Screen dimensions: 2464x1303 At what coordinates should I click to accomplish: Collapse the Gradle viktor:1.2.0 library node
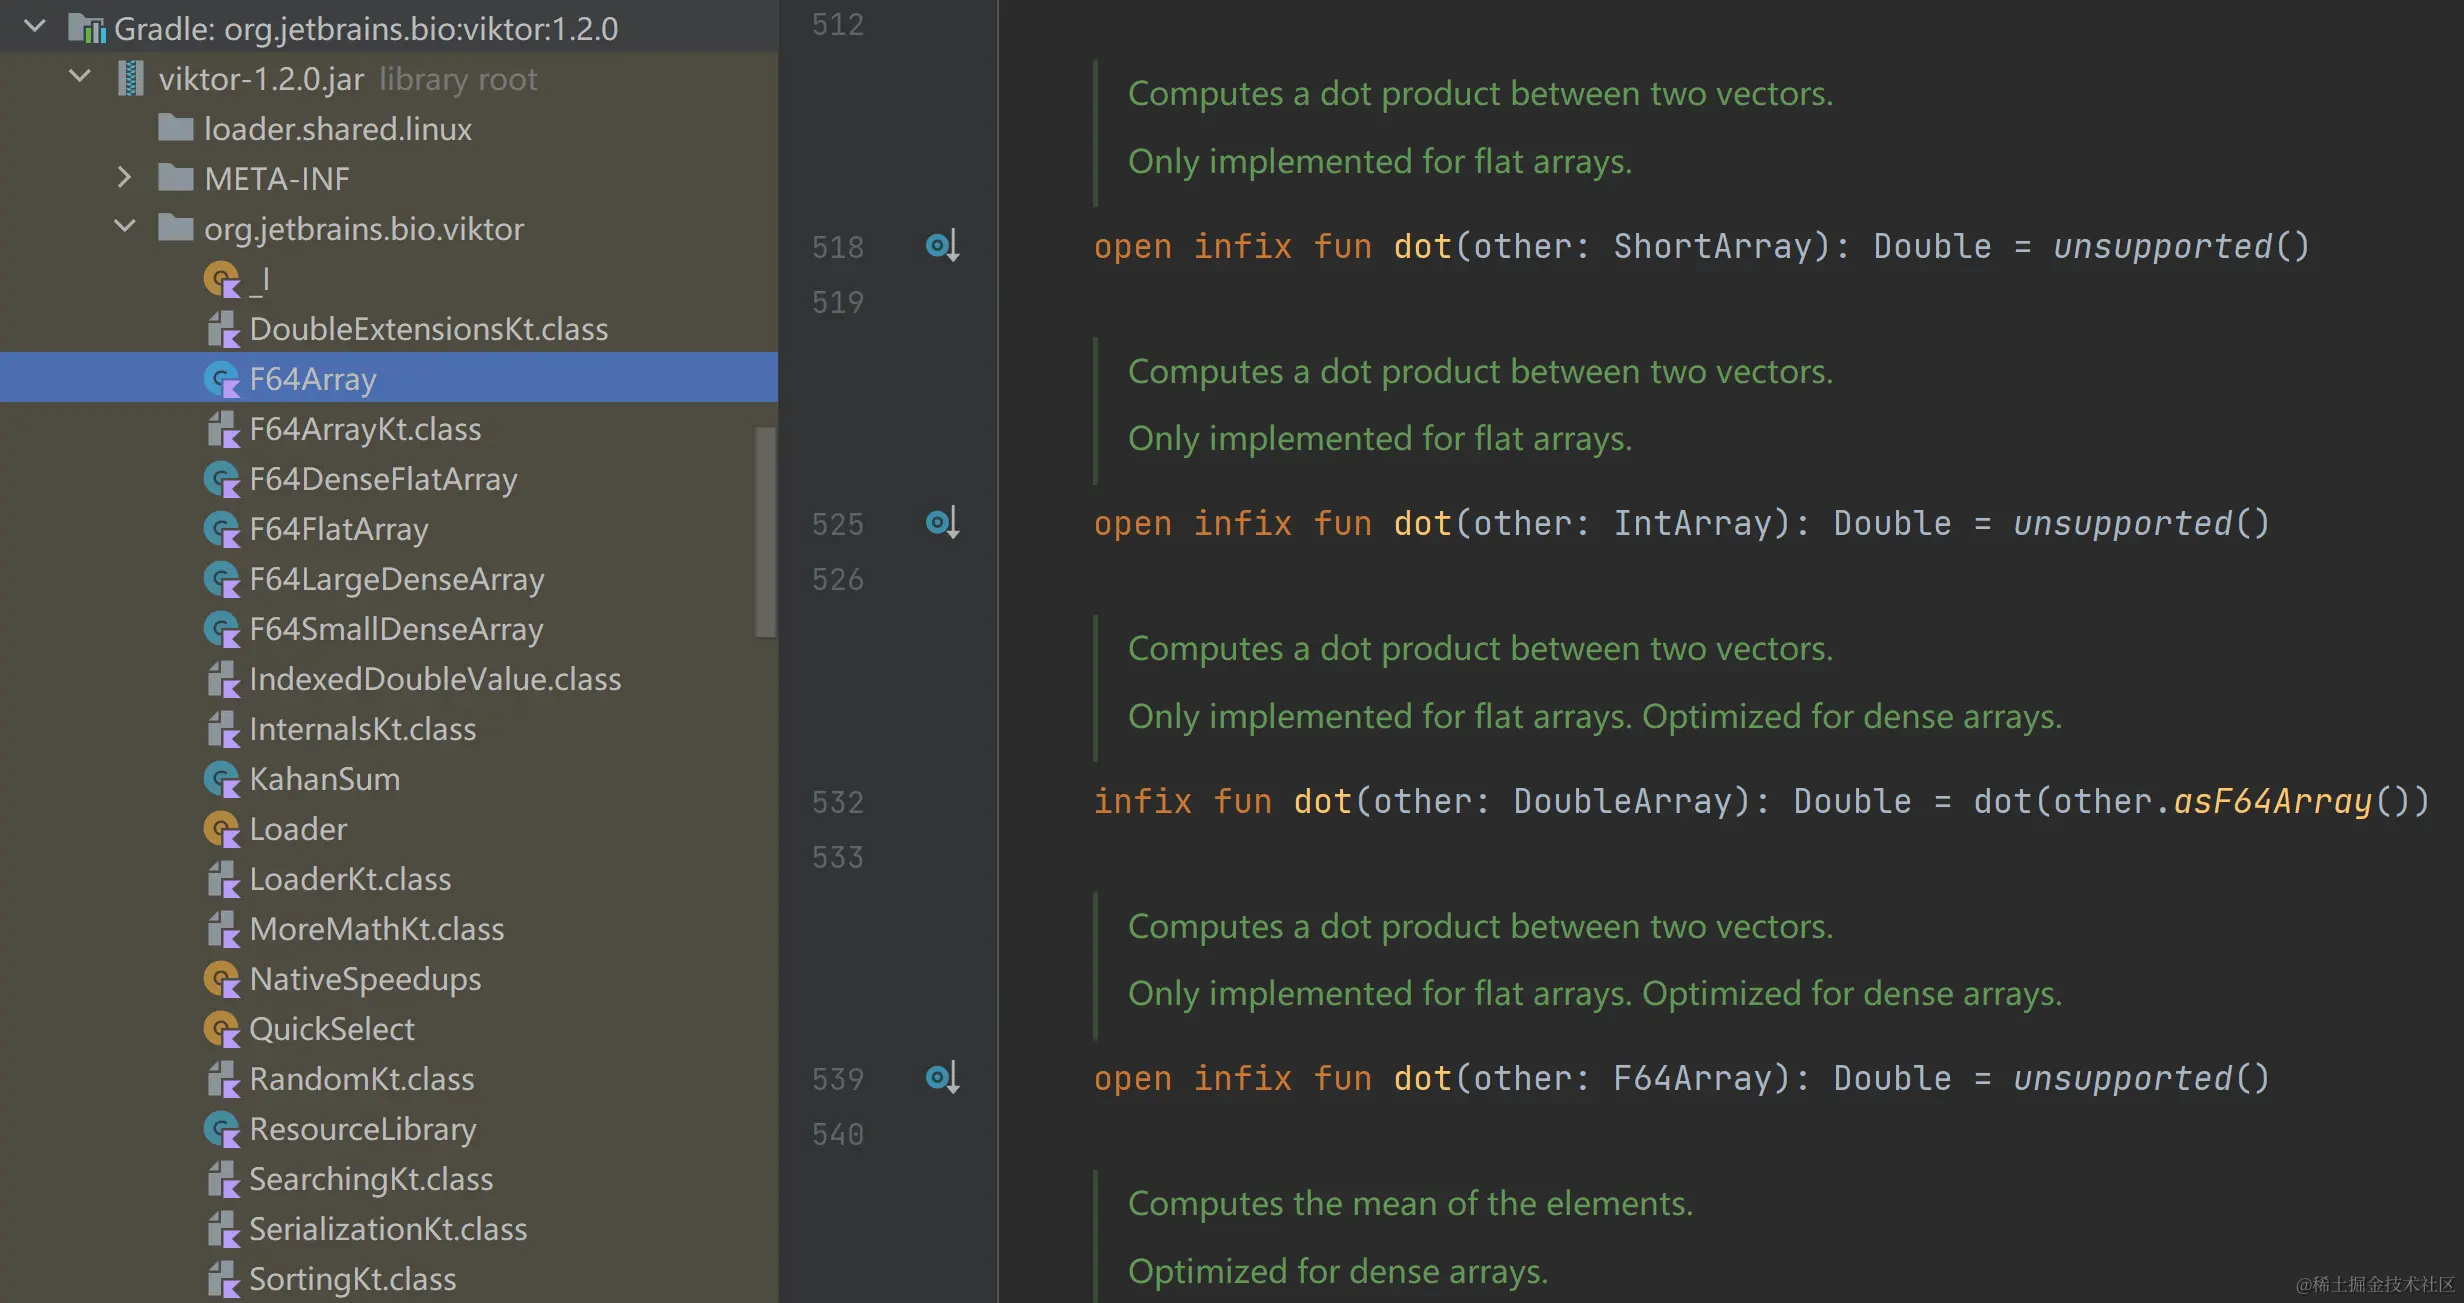[x=35, y=27]
